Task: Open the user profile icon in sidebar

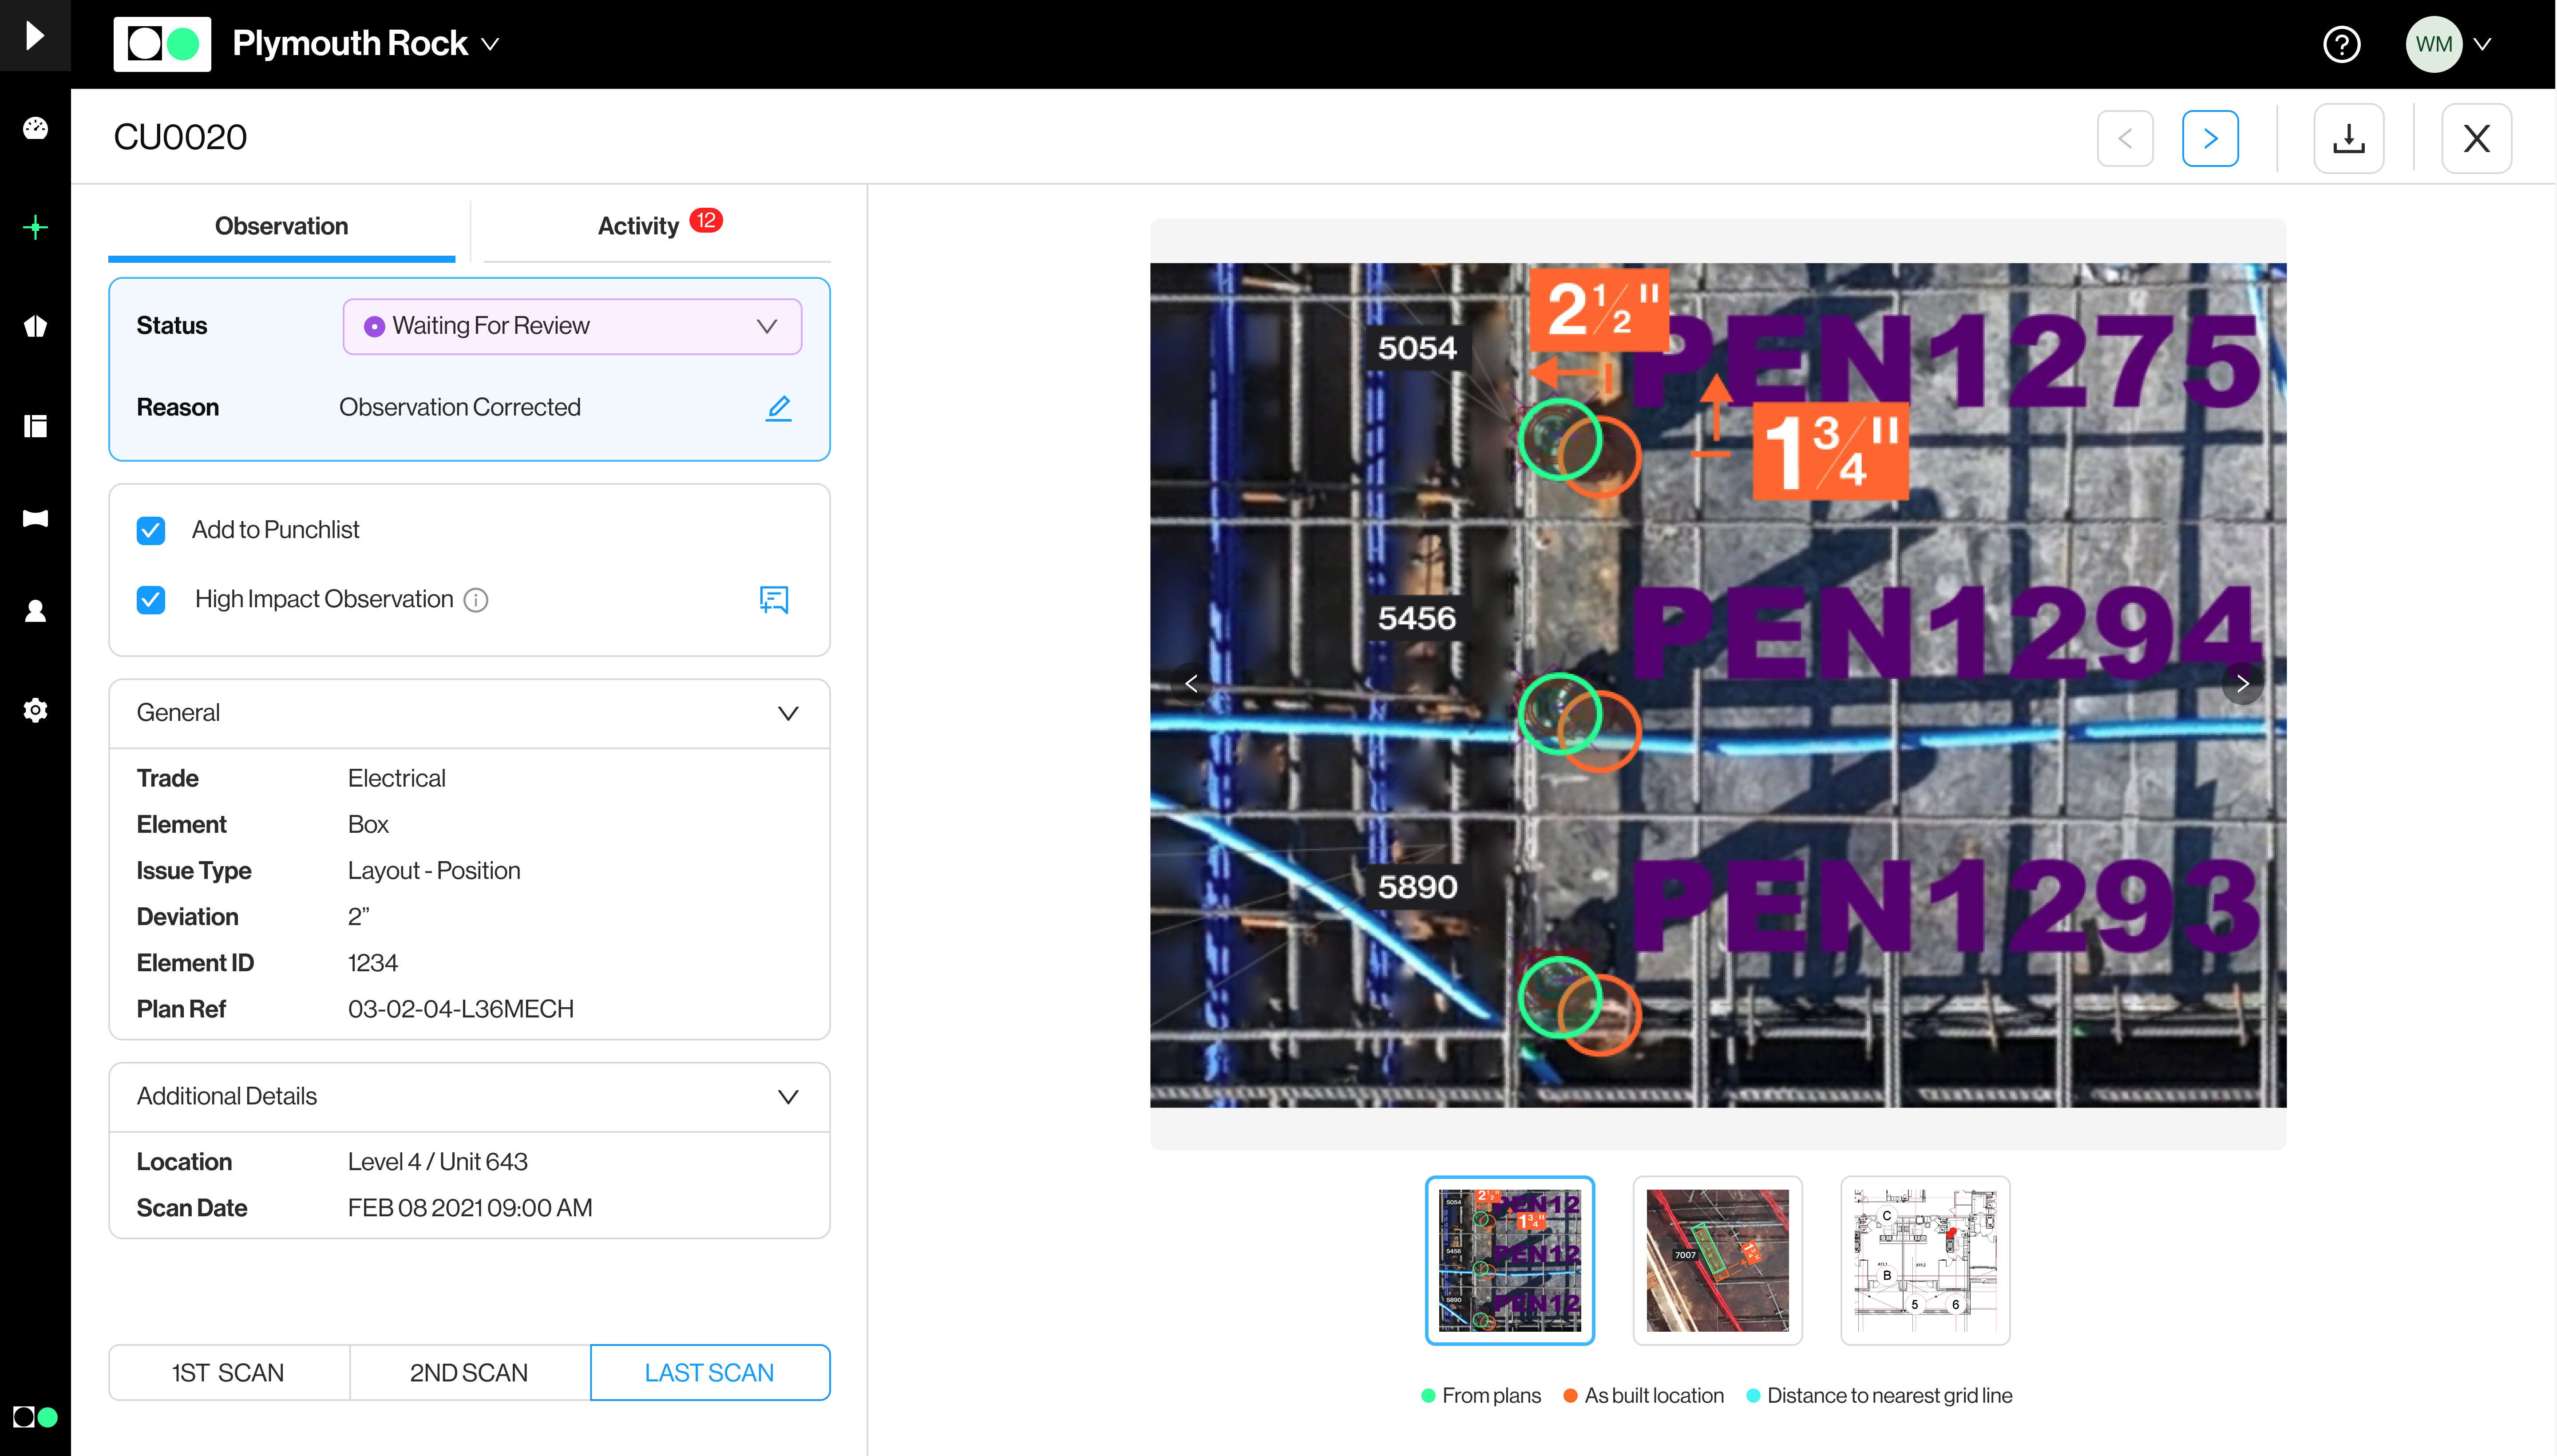Action: click(35, 610)
